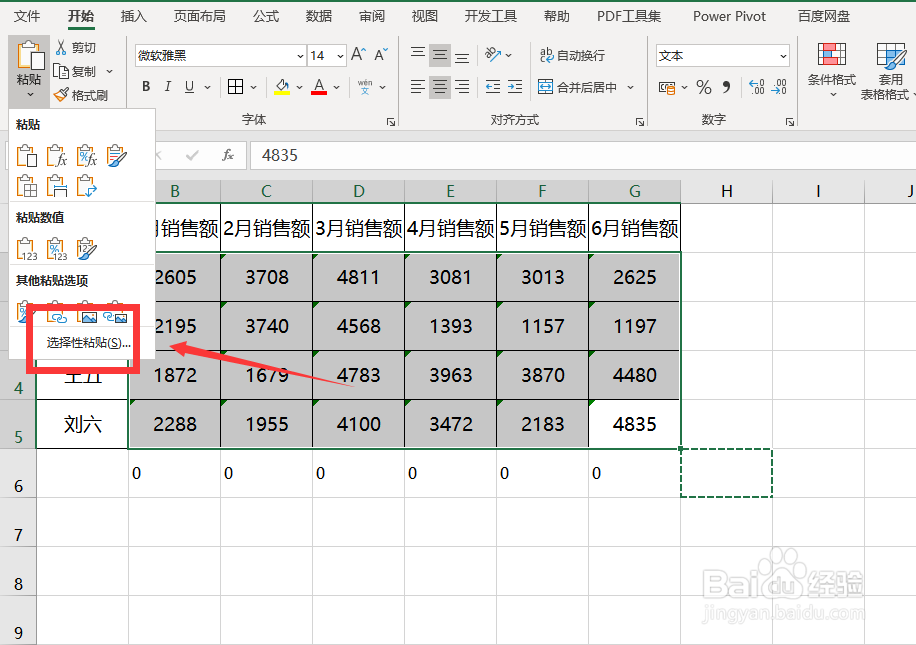Decrease font size with the small A

point(381,55)
